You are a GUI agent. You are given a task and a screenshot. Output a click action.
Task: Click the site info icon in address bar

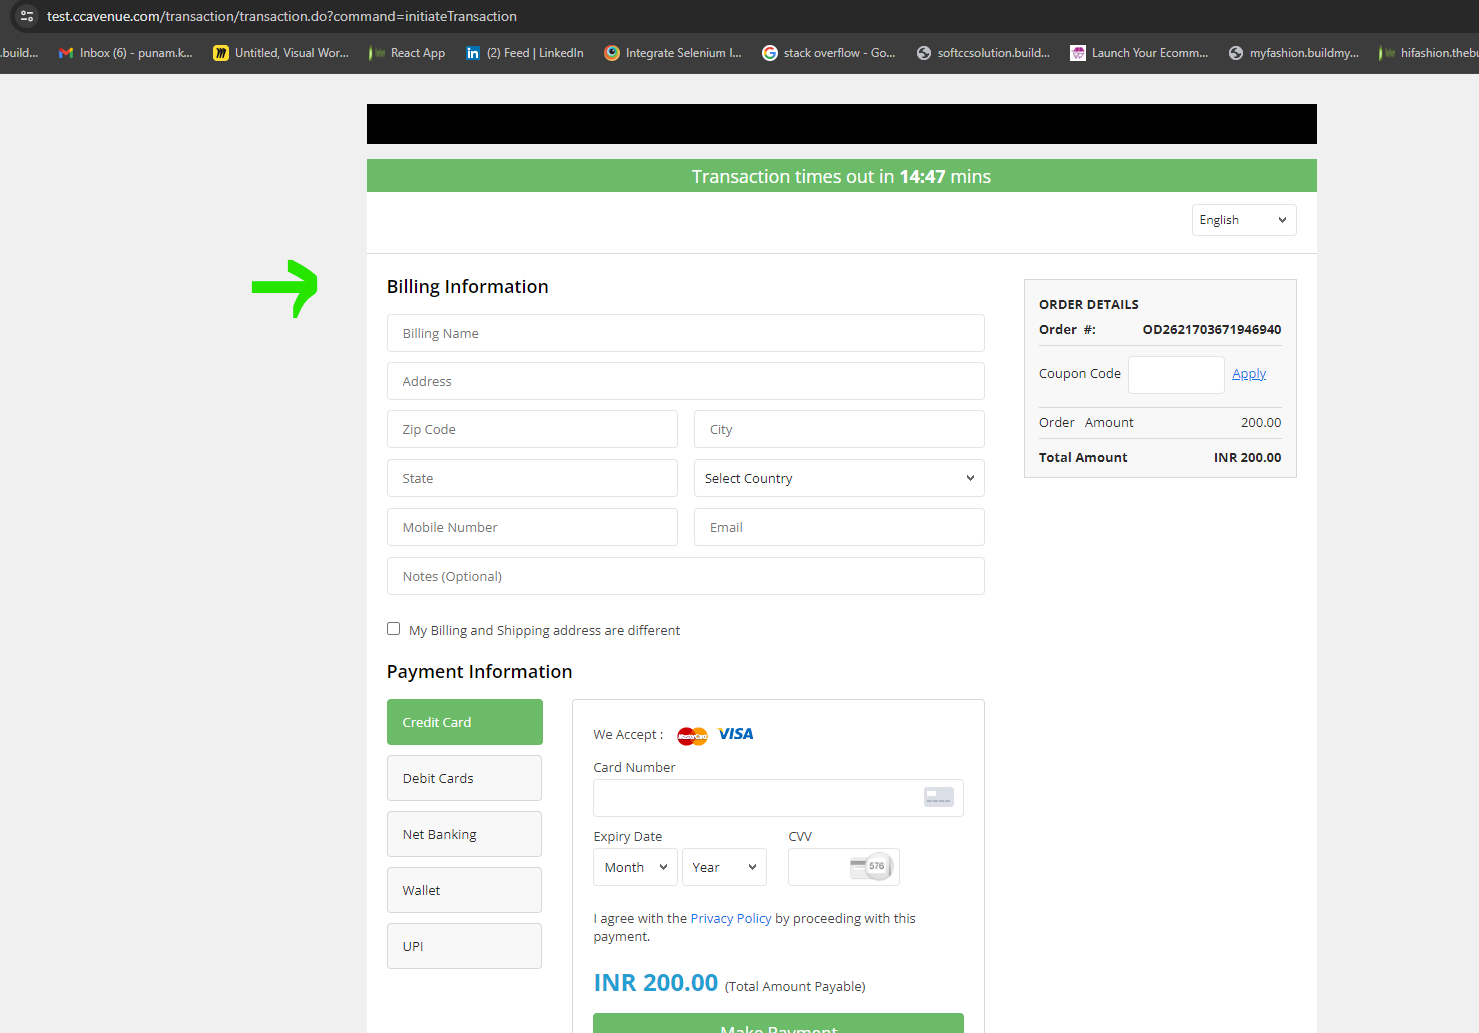click(x=27, y=16)
